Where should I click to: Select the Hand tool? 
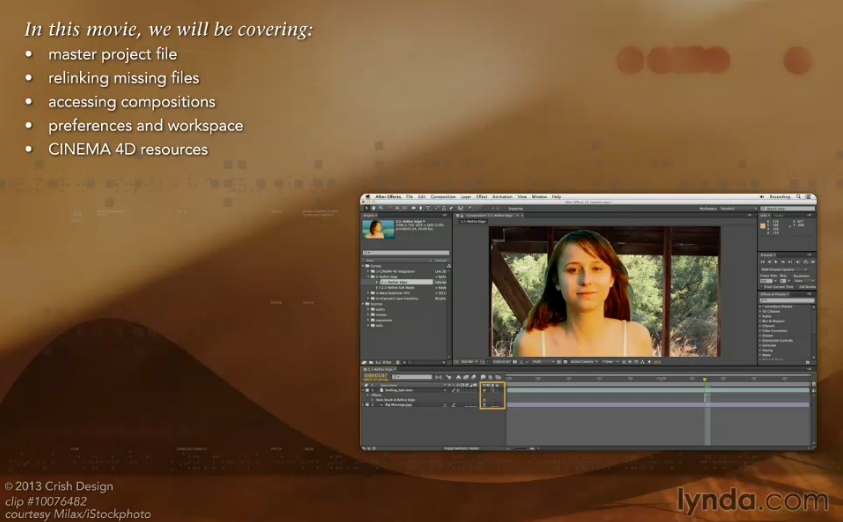(x=374, y=208)
